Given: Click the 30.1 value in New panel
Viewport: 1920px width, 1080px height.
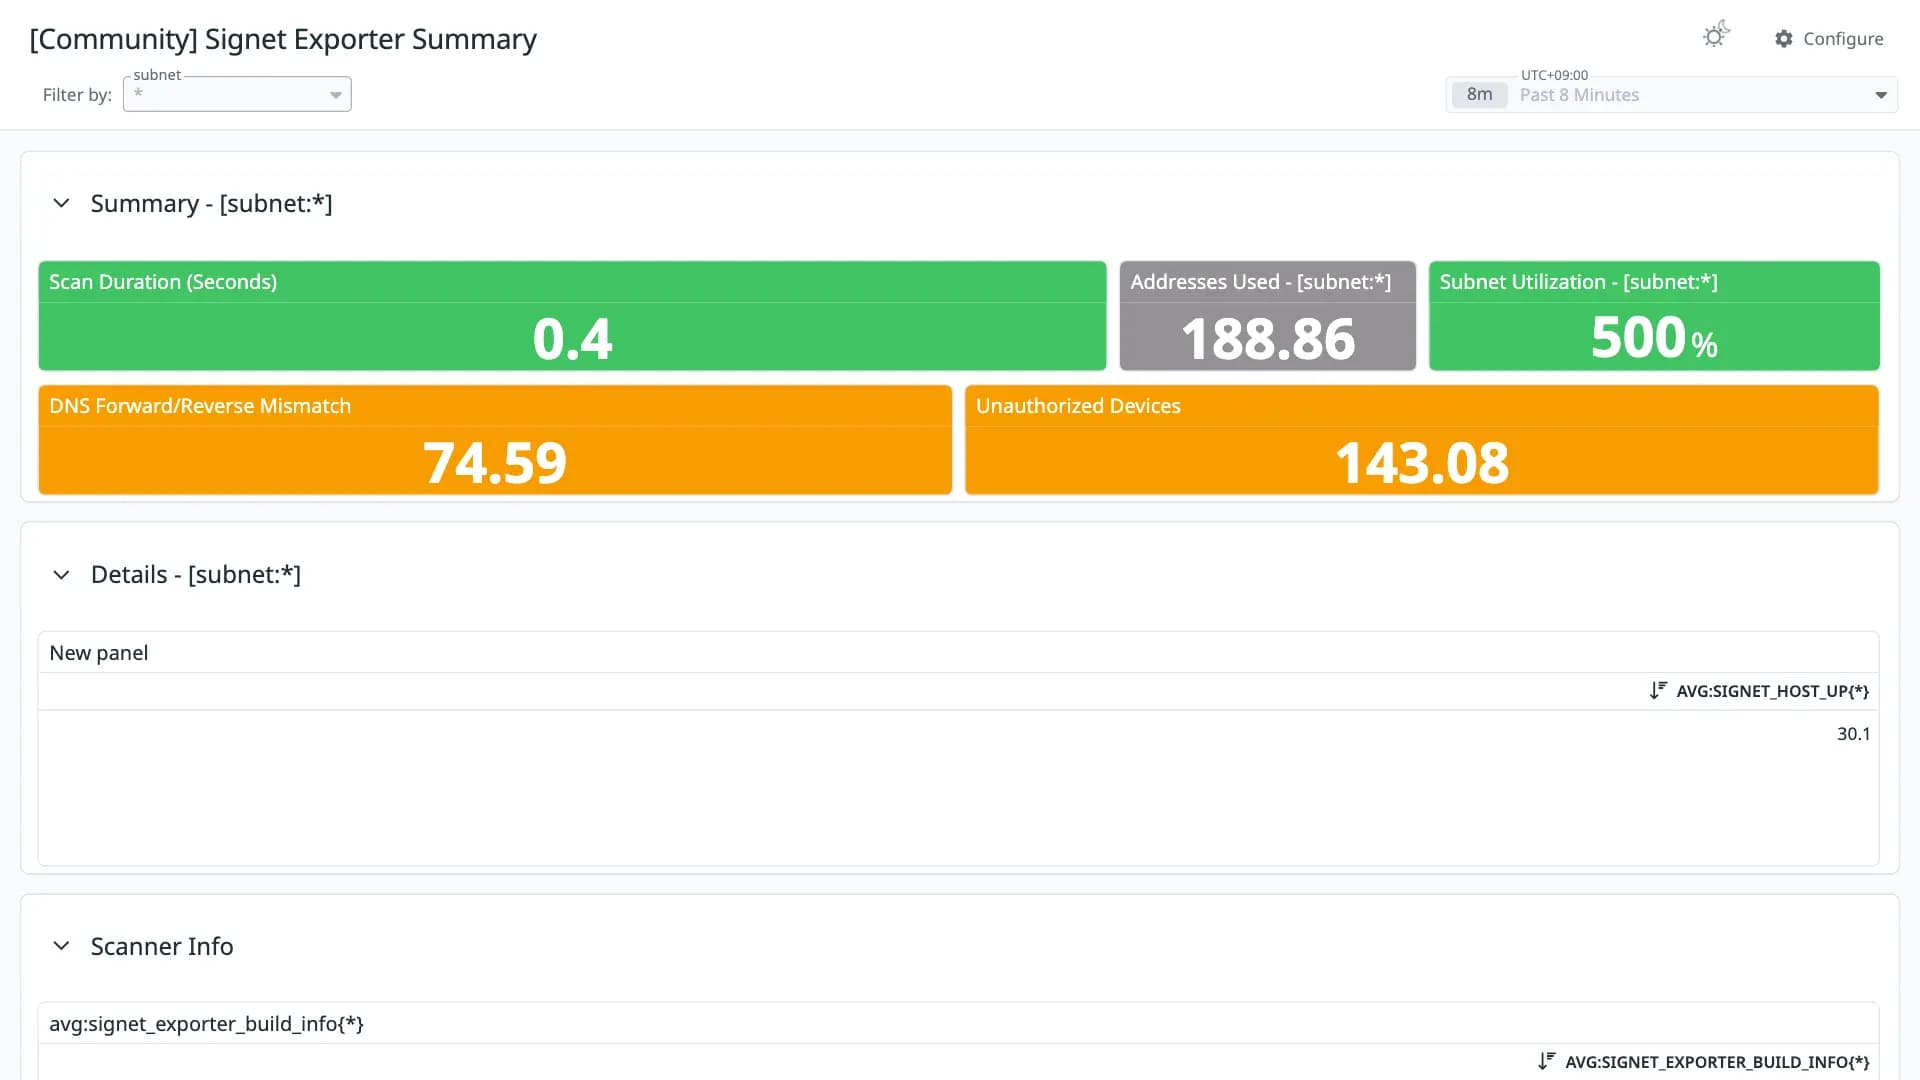Looking at the screenshot, I should 1853,734.
